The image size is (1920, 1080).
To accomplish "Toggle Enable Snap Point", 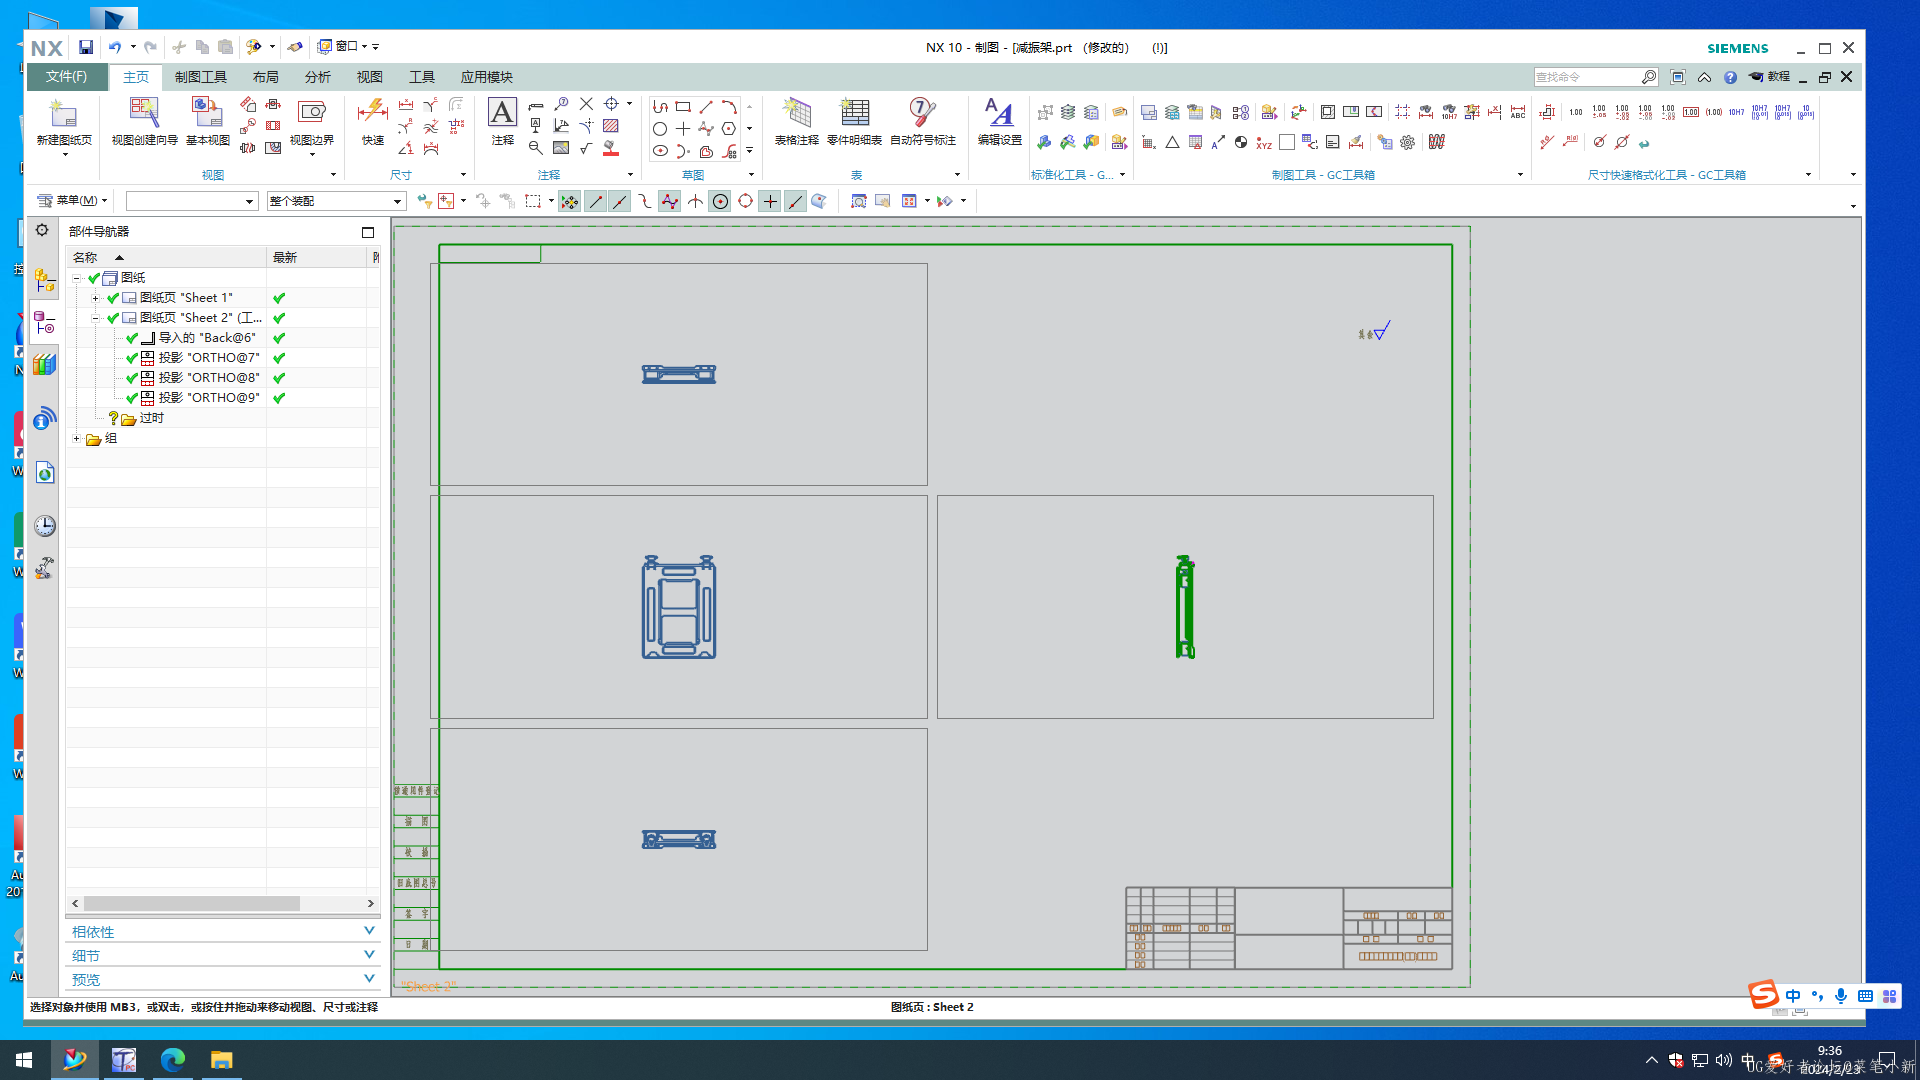I will [569, 201].
